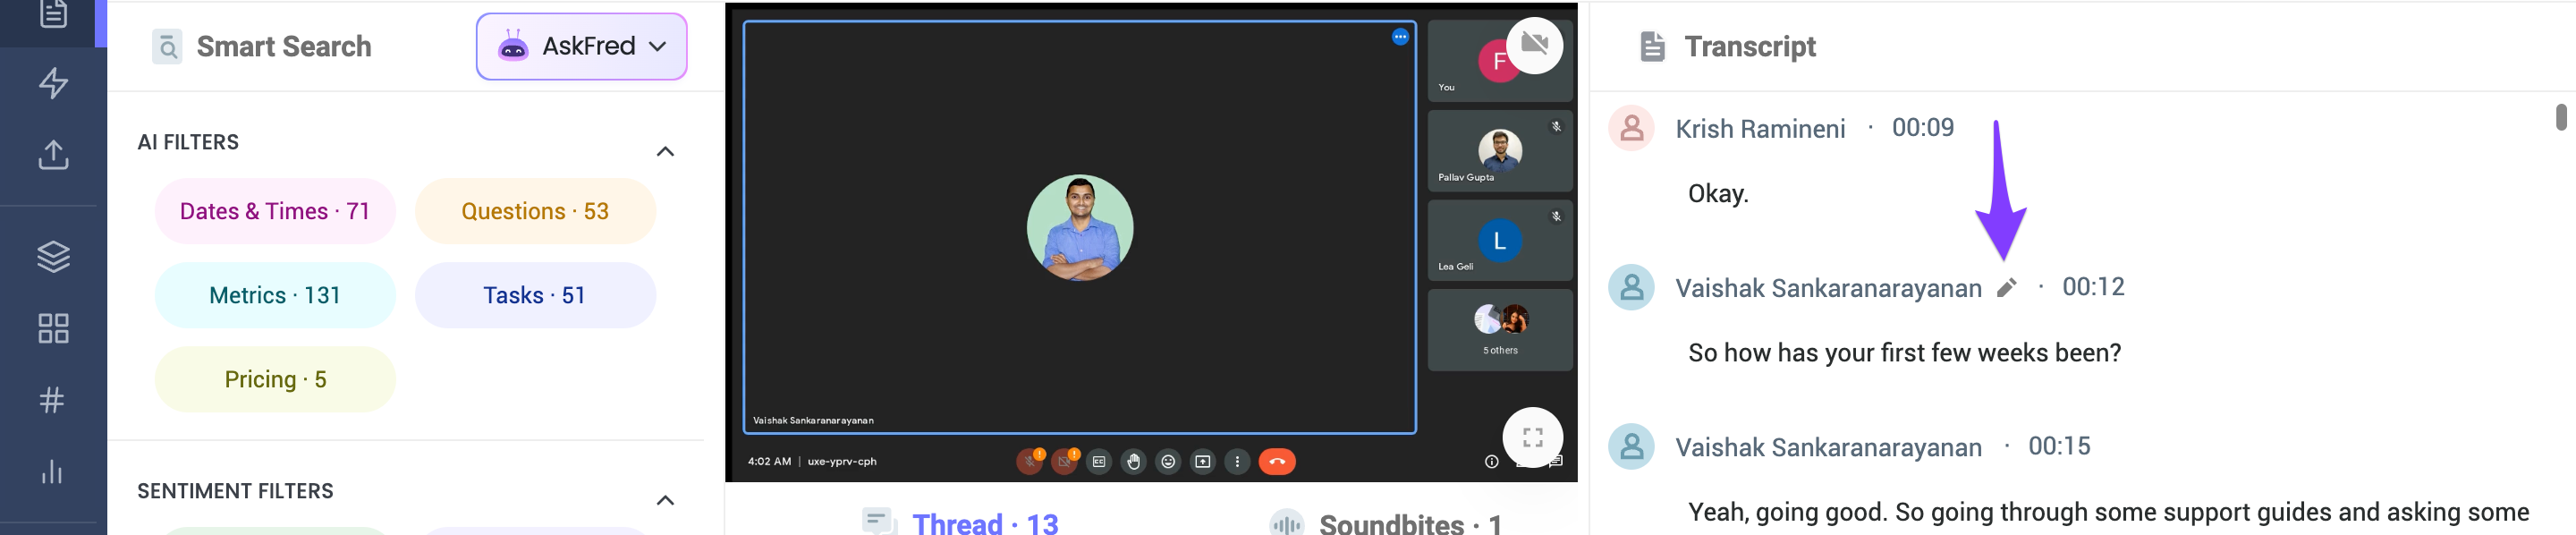This screenshot has height=535, width=2576.
Task: Toggle the video-off circle button at top right
Action: 1534,44
